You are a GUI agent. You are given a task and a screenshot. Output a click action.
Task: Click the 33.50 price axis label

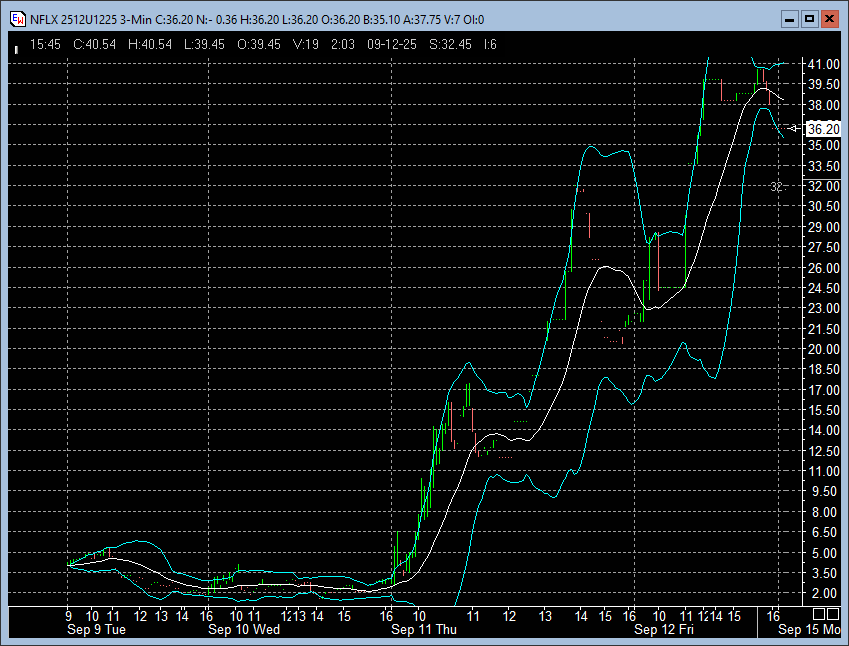click(824, 166)
